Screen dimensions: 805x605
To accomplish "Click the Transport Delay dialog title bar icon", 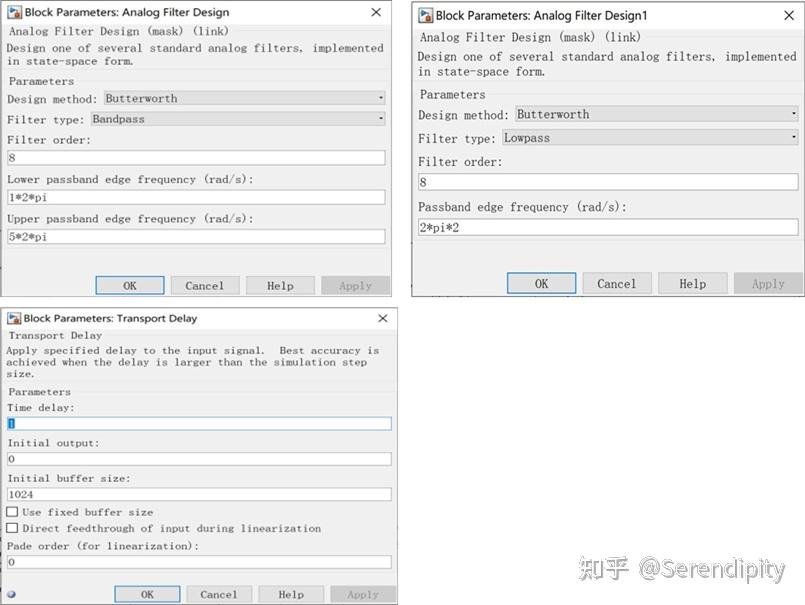I will click(x=14, y=318).
